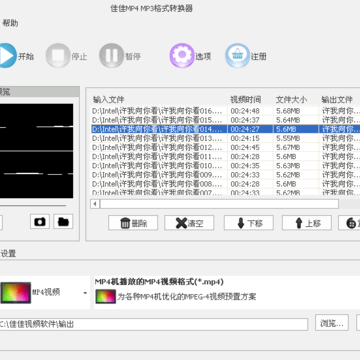Image resolution: width=360 pixels, height=360 pixels.
Task: Click the file size cell 5.64MB
Action: [x=288, y=120]
